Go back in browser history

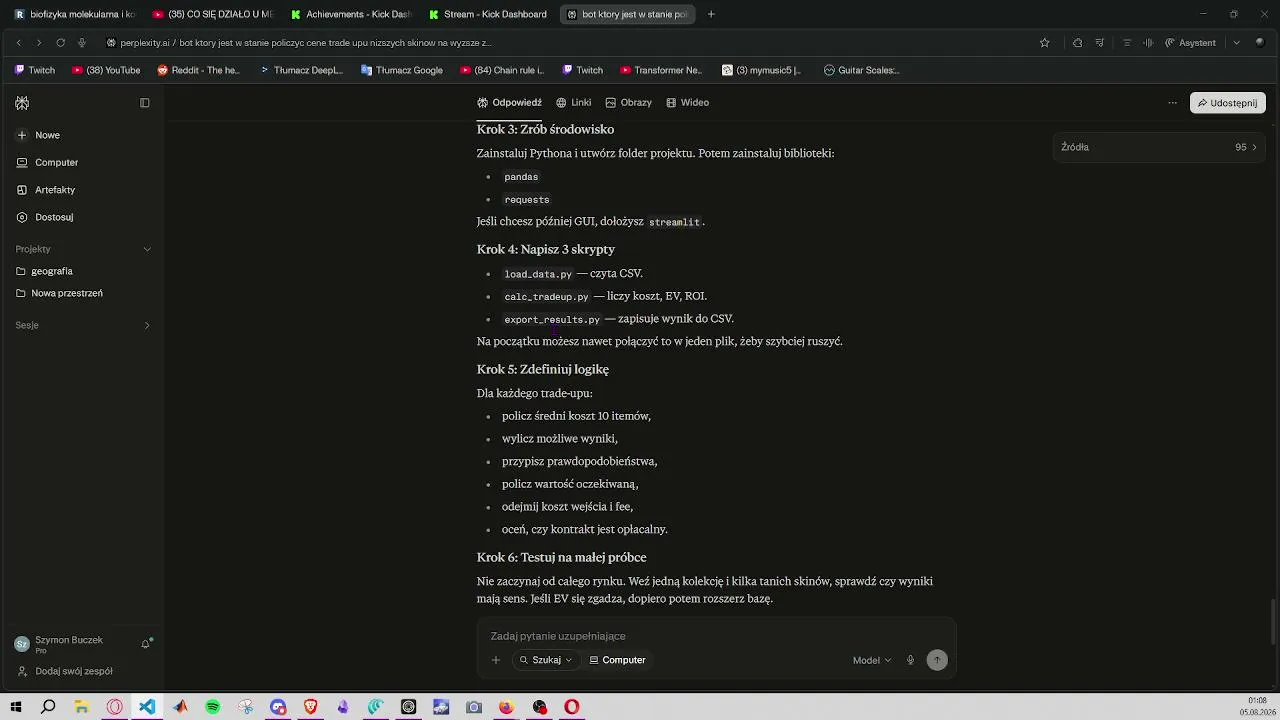18,43
